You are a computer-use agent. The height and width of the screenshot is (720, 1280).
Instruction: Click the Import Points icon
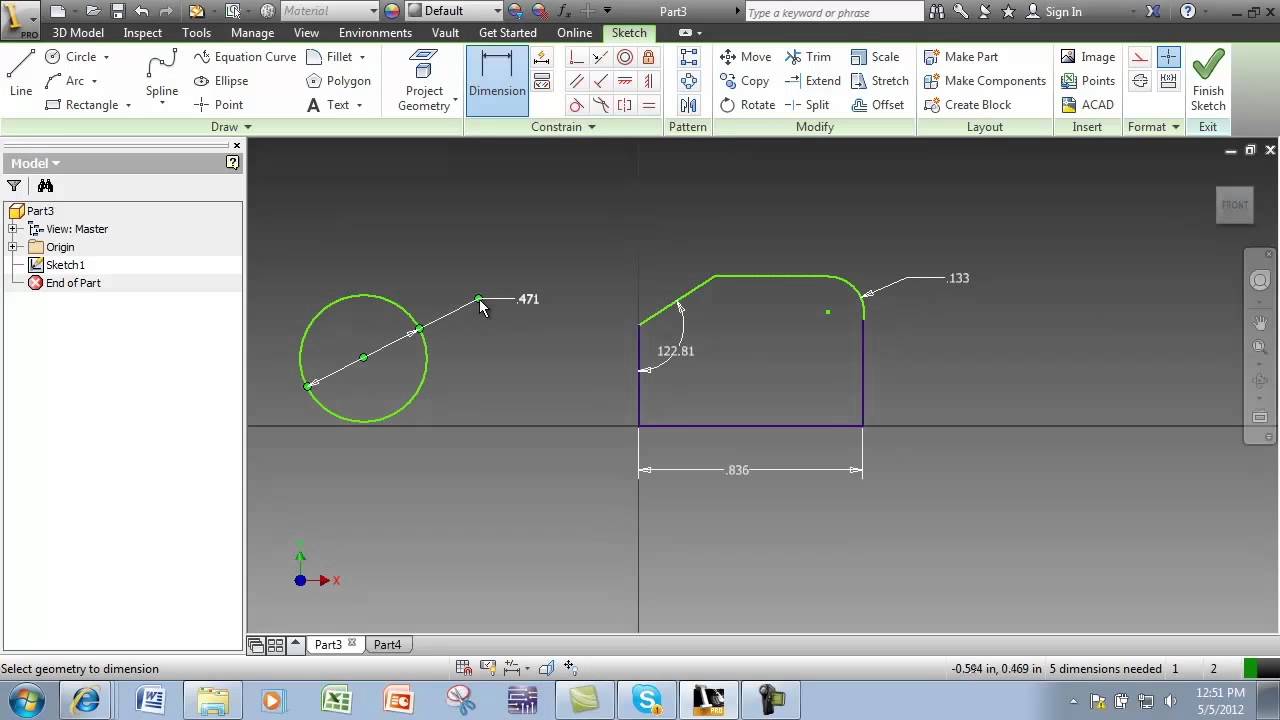(1087, 81)
